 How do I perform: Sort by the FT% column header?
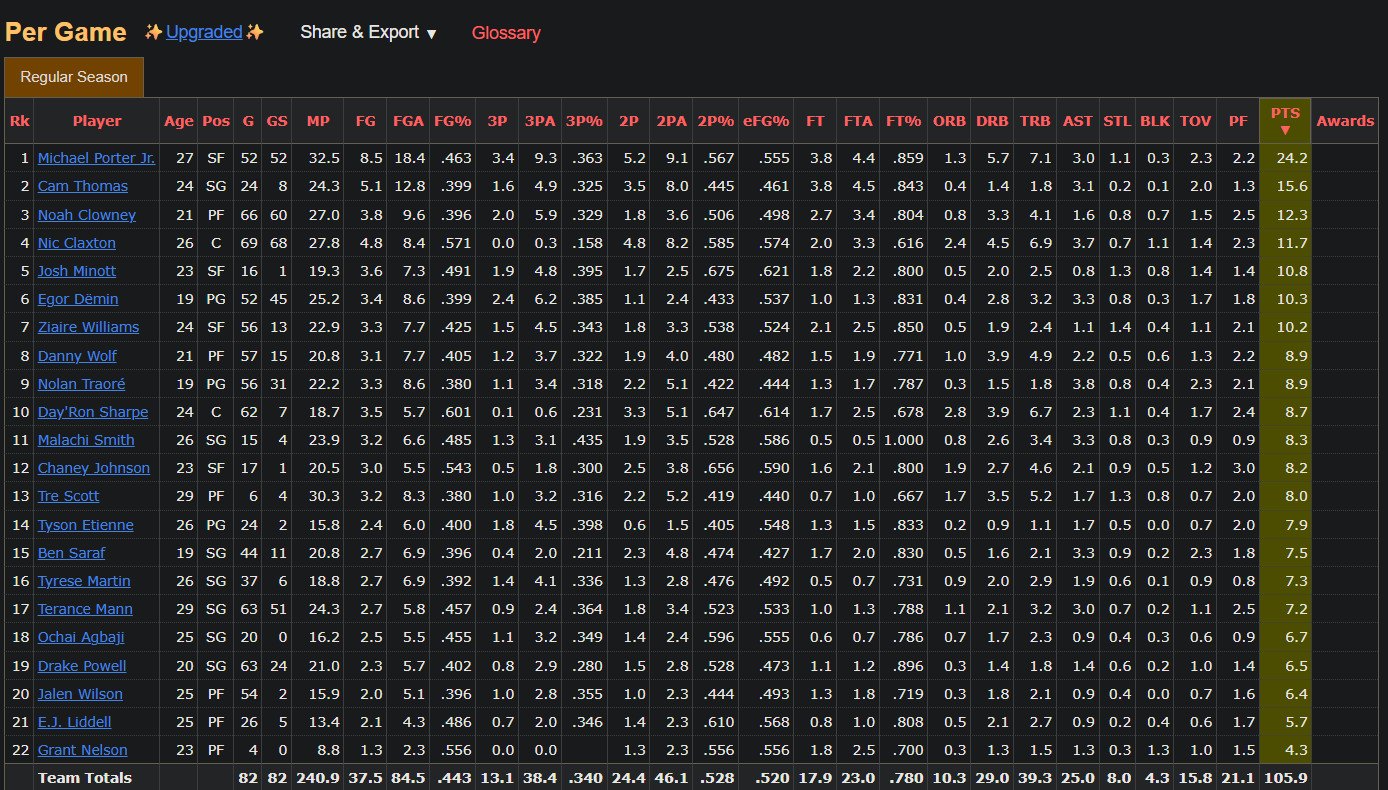tap(903, 121)
